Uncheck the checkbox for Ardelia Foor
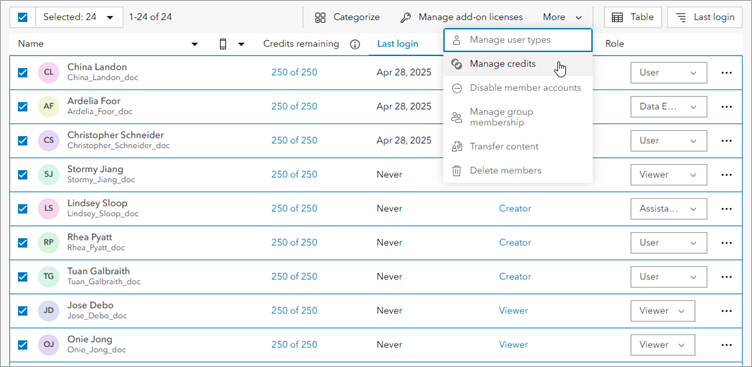 pos(23,107)
